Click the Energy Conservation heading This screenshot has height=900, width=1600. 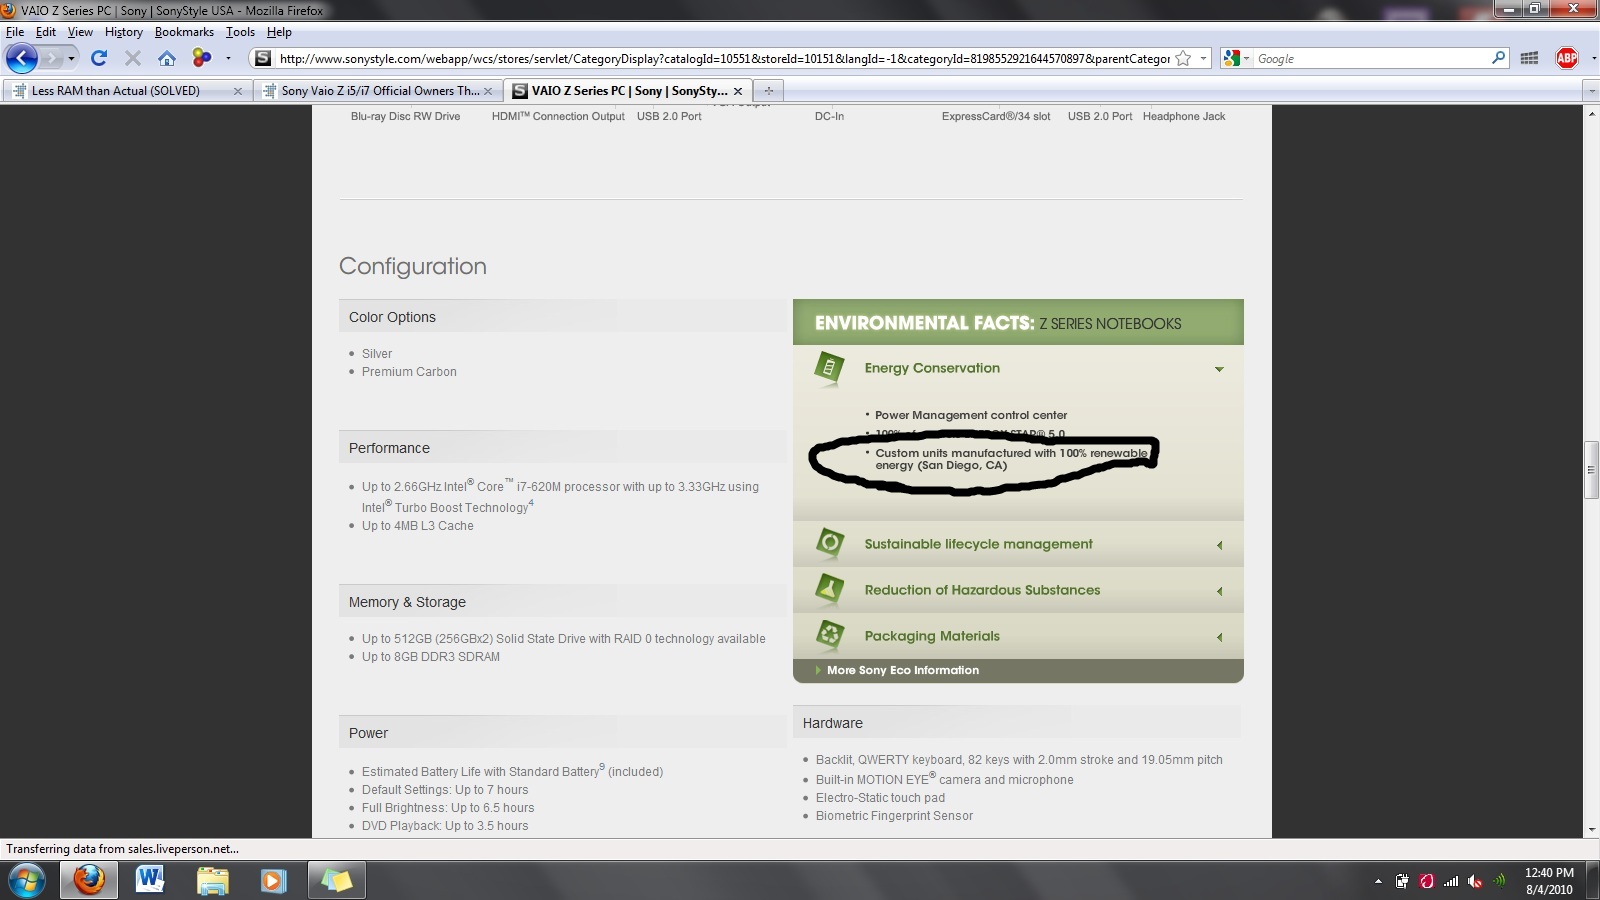click(932, 368)
